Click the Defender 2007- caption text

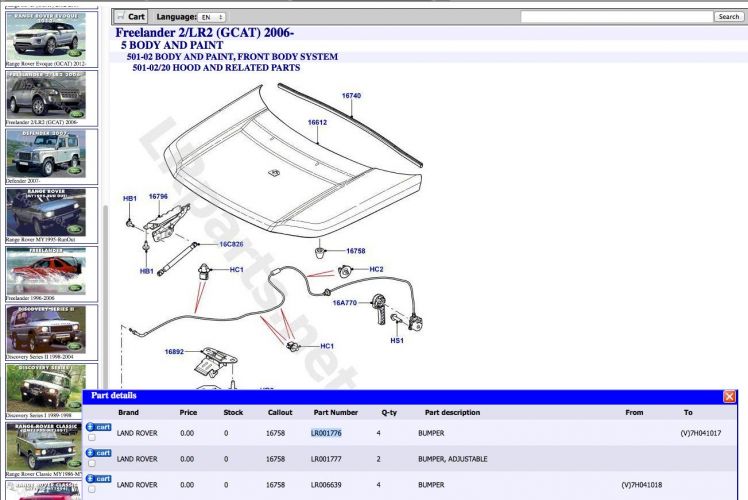pyautogui.click(x=23, y=181)
